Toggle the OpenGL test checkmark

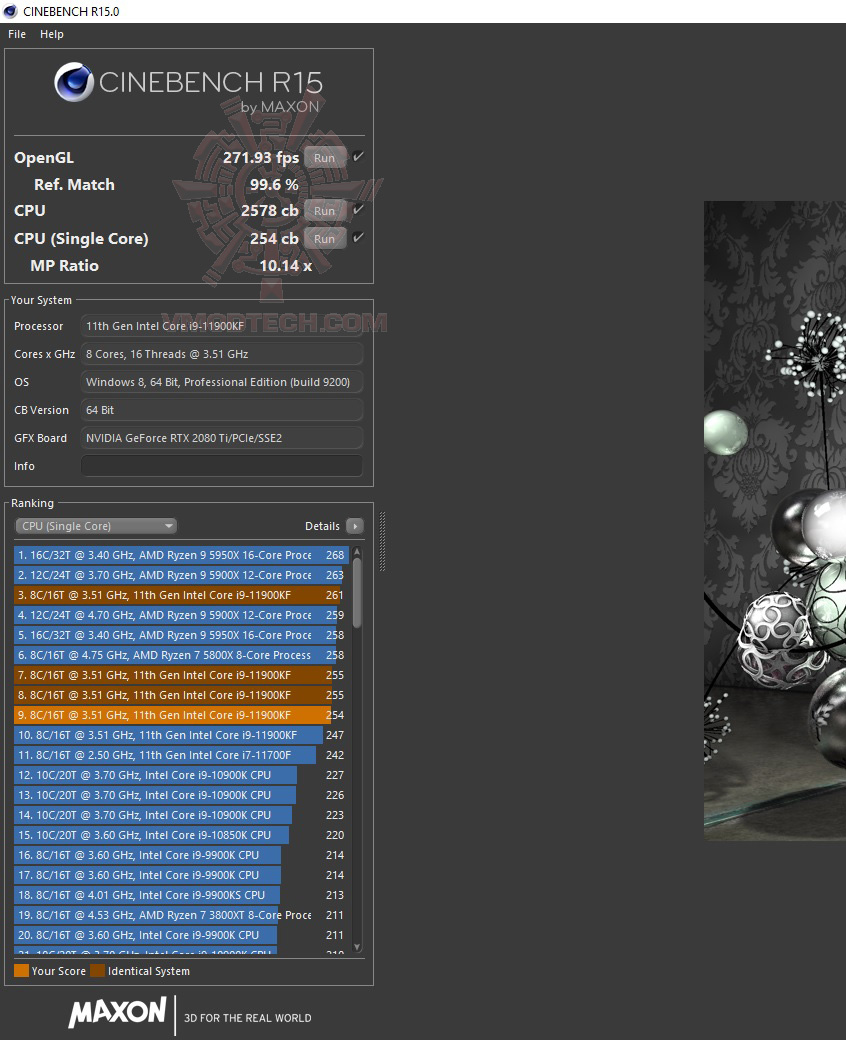pyautogui.click(x=358, y=157)
